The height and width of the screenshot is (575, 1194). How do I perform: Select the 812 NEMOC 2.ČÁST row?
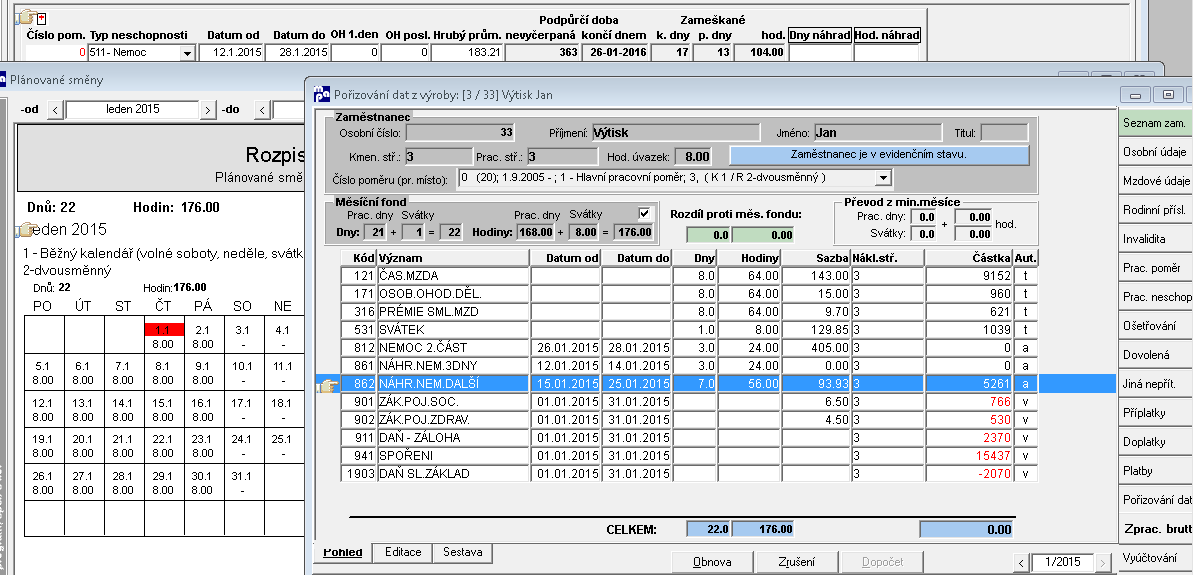[x=690, y=347]
